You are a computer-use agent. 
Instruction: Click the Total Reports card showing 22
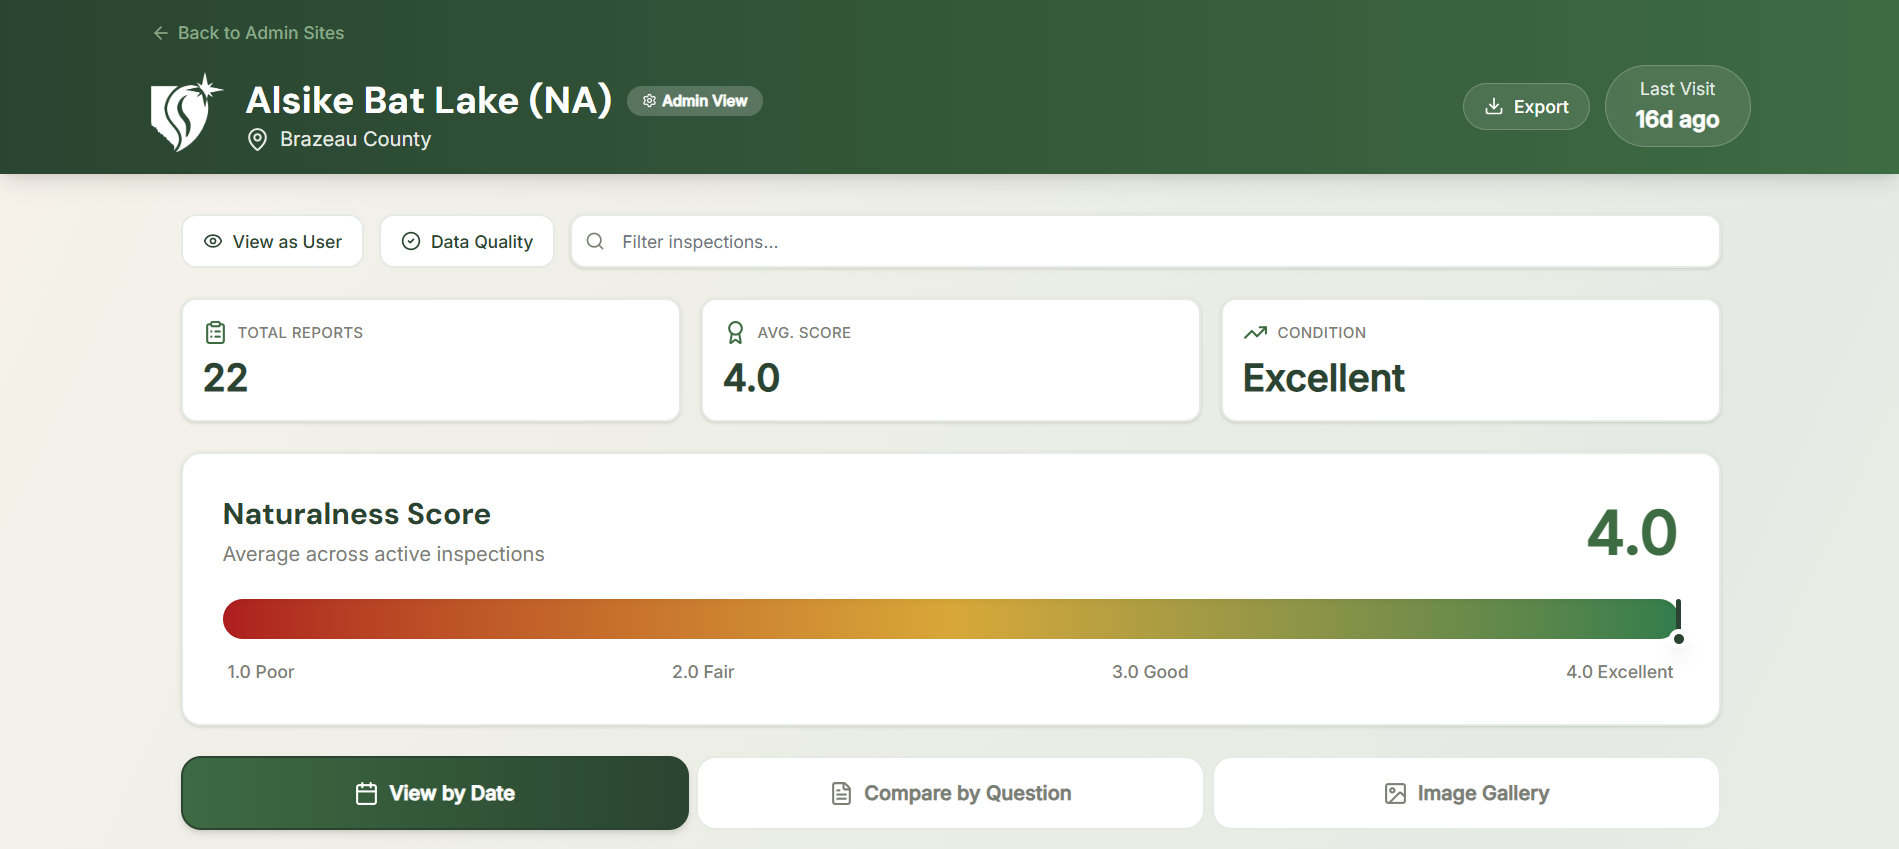coord(431,360)
